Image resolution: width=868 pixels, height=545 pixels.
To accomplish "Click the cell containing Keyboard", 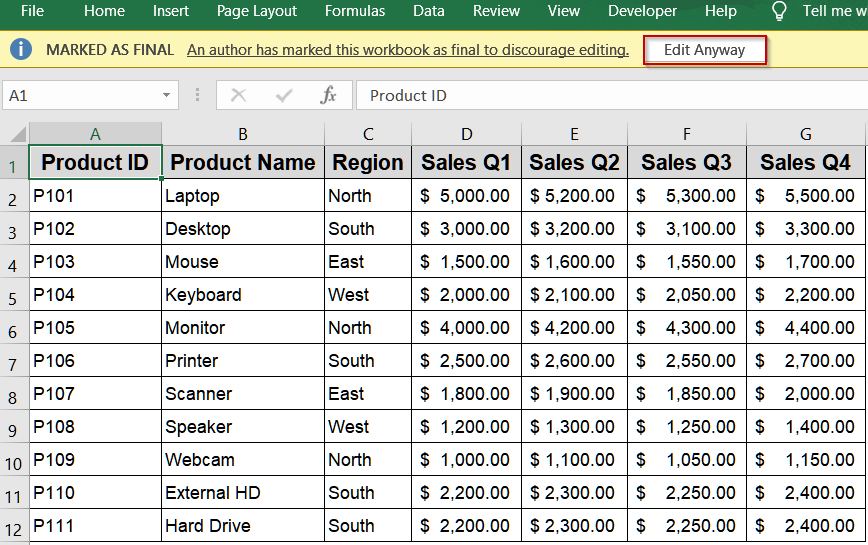I will click(x=242, y=295).
